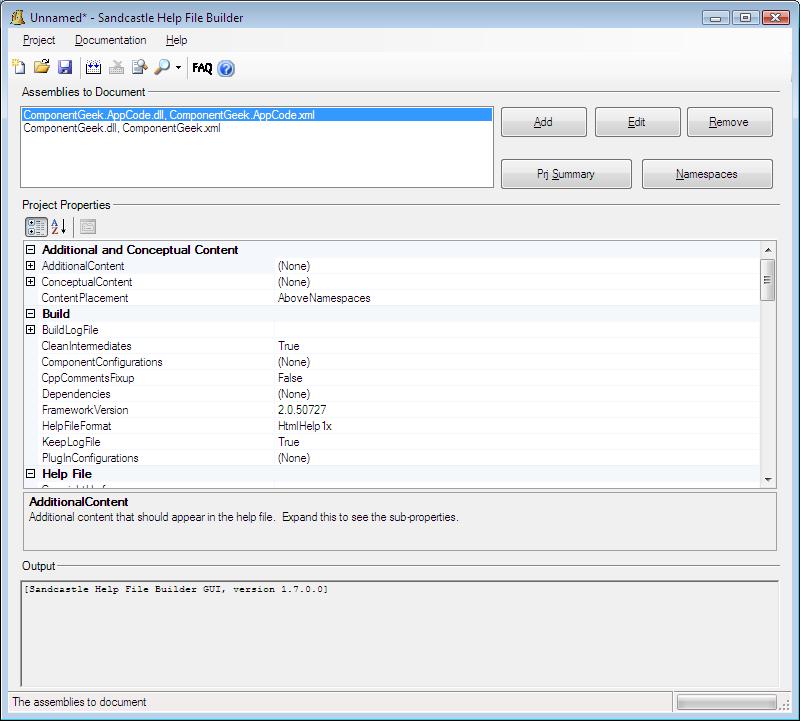Image resolution: width=800 pixels, height=721 pixels.
Task: Switch property grid to Categorized view
Action: [x=36, y=227]
